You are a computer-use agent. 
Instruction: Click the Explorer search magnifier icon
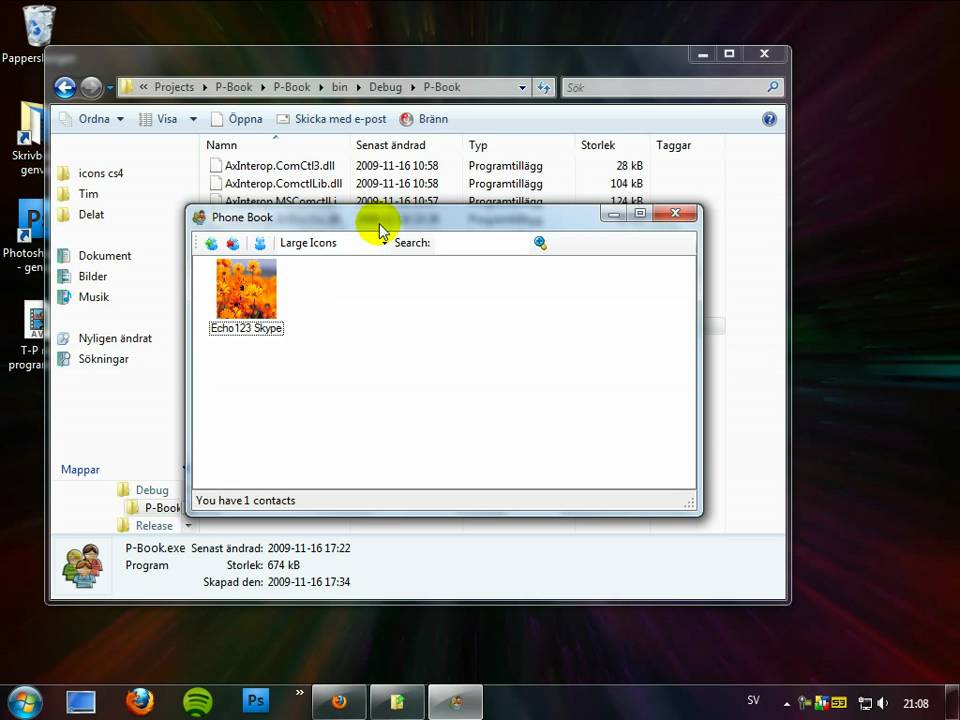[773, 87]
